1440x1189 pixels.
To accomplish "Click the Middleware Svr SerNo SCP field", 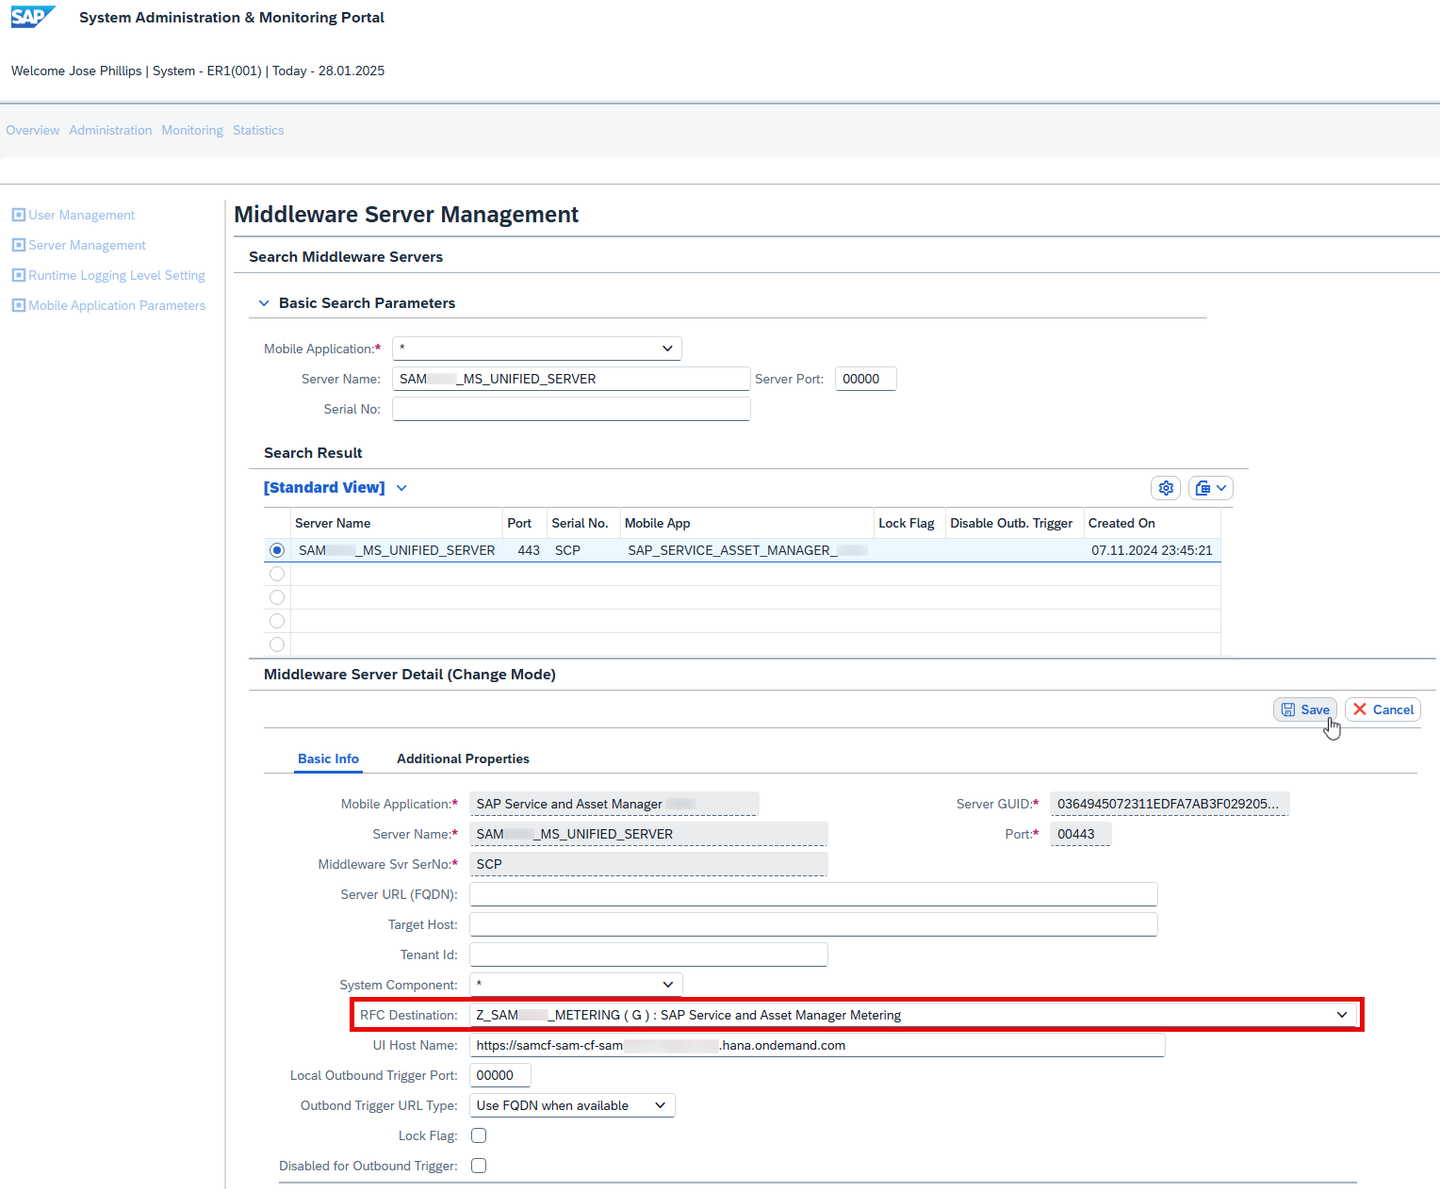I will (x=649, y=864).
